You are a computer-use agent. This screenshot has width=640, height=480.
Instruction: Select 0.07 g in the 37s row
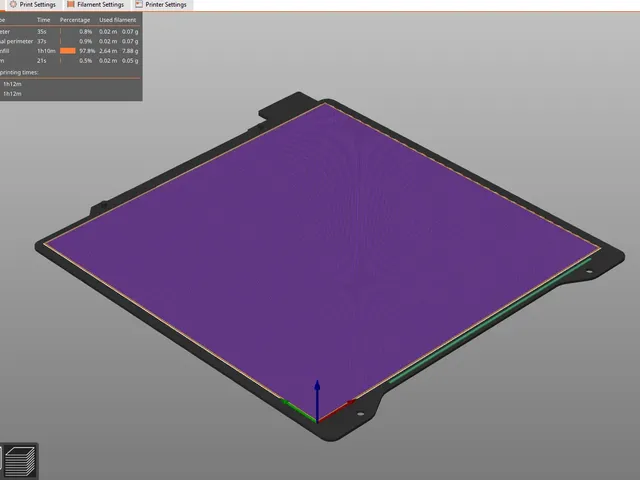click(130, 41)
